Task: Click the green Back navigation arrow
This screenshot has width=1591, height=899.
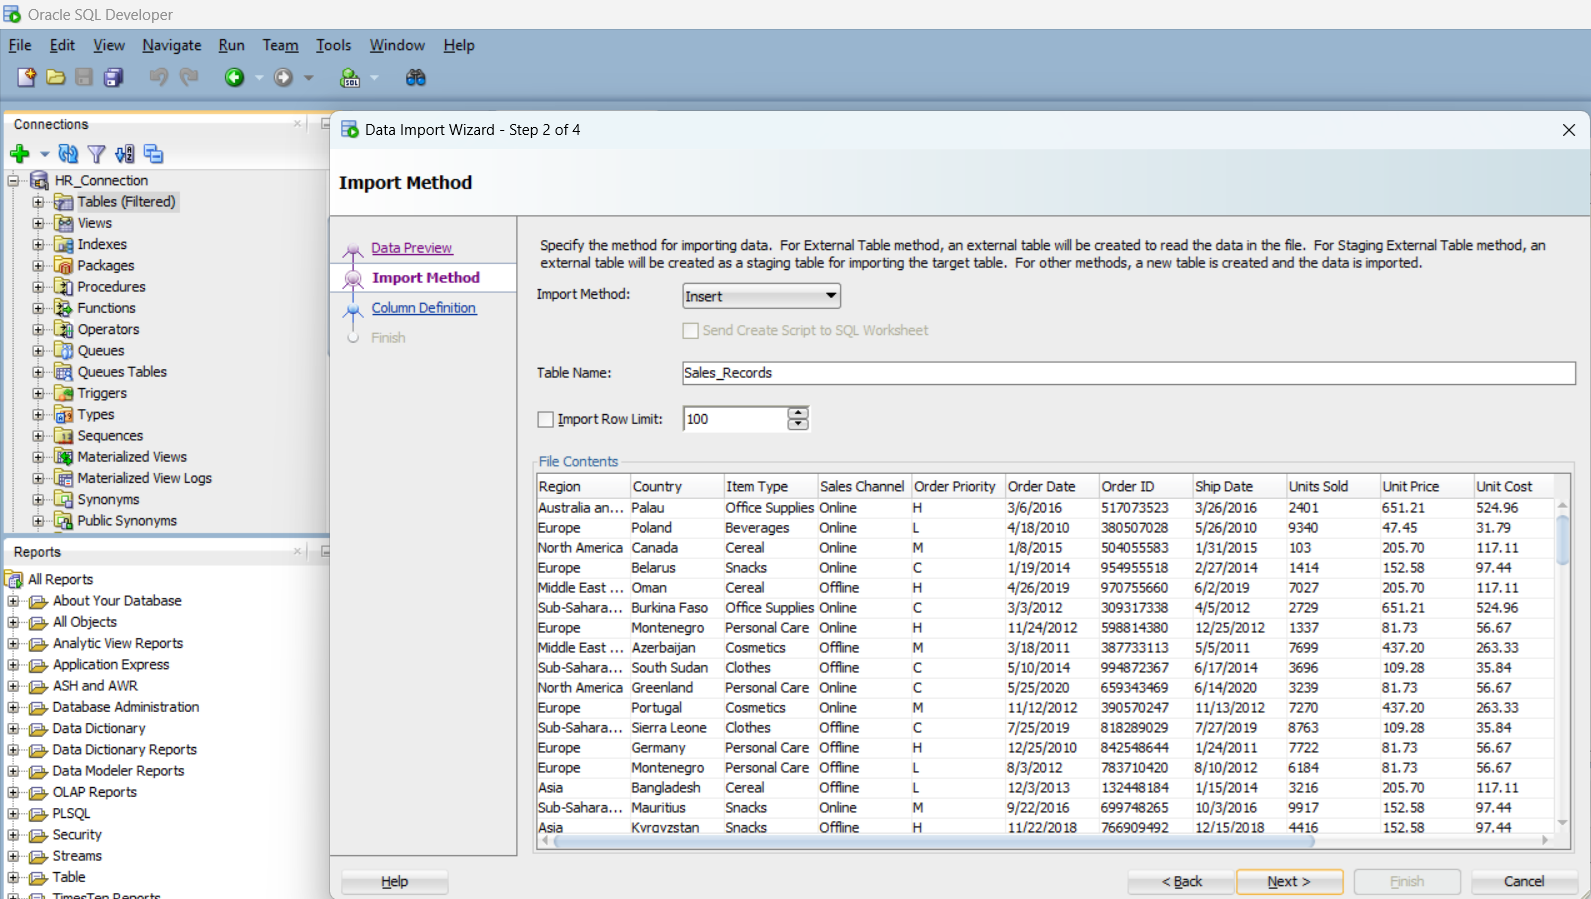Action: pos(234,77)
